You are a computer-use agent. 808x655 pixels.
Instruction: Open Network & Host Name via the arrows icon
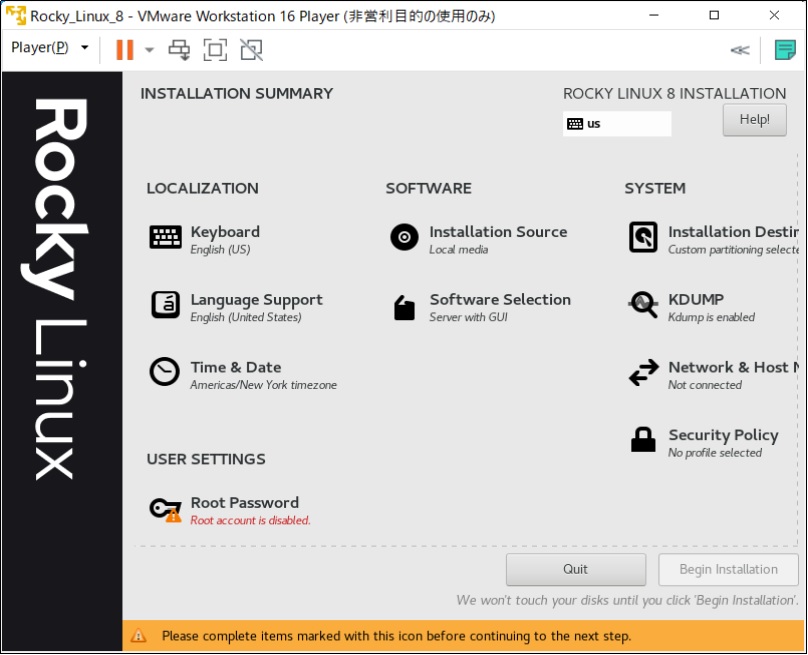pos(643,372)
